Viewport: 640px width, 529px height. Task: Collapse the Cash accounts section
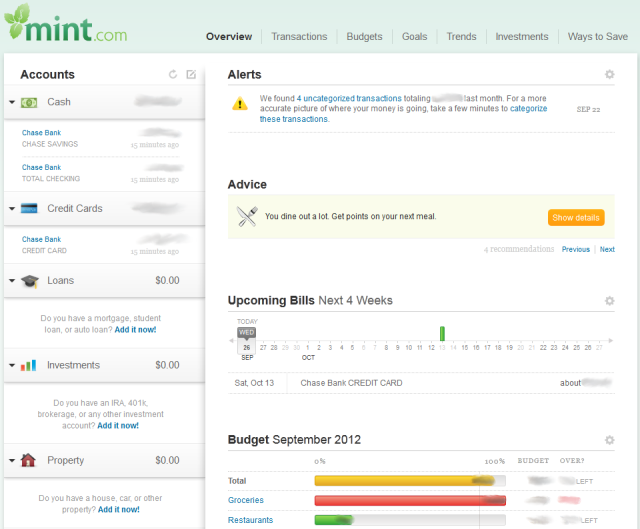[x=12, y=102]
